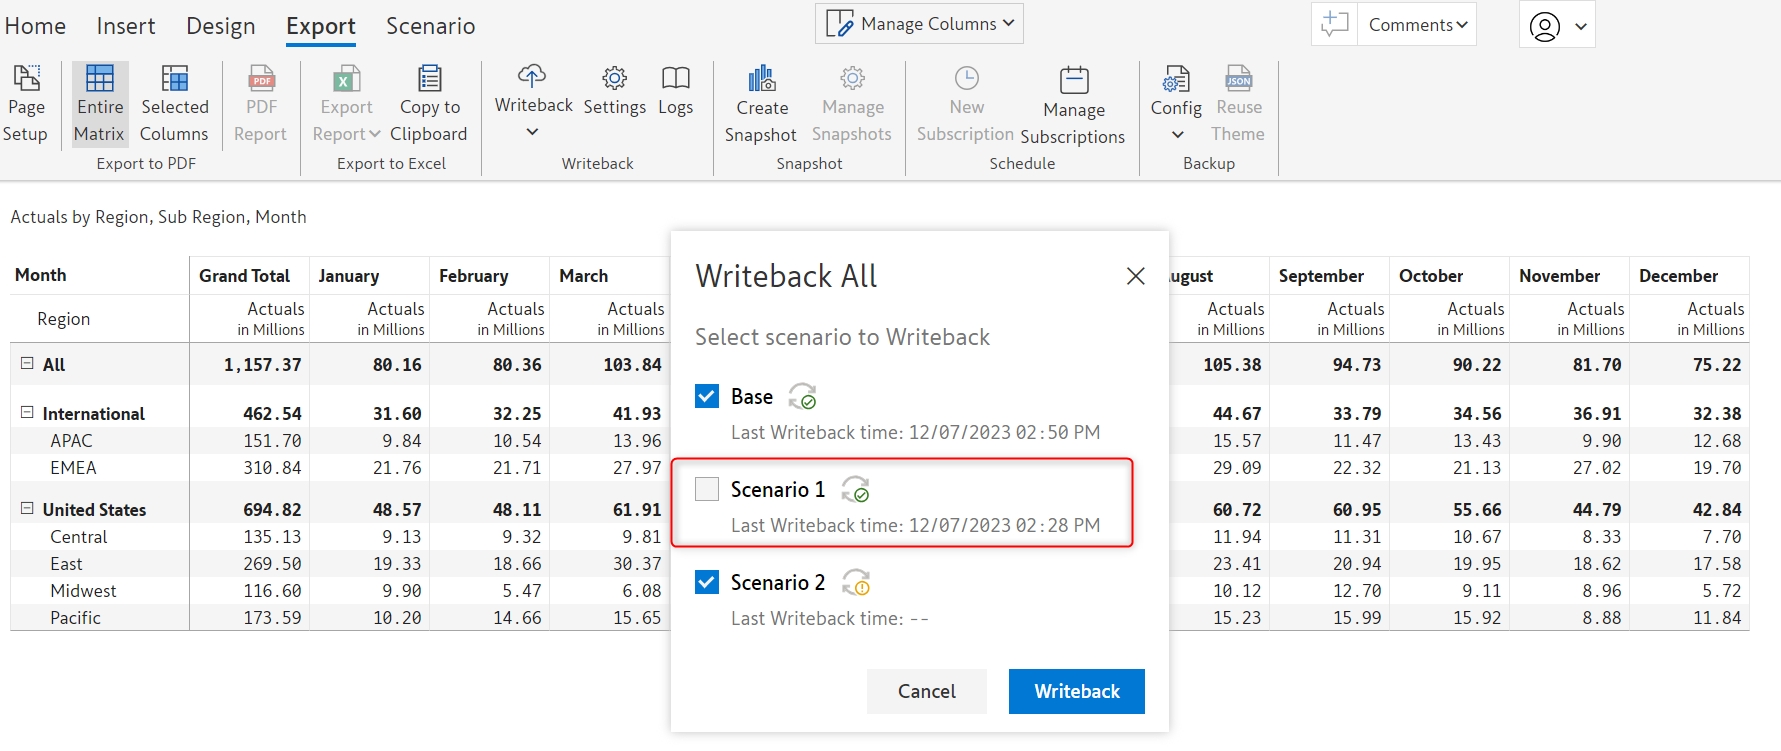Click the Page Setup icon
Viewport: 1781px width, 751px height.
(x=26, y=79)
